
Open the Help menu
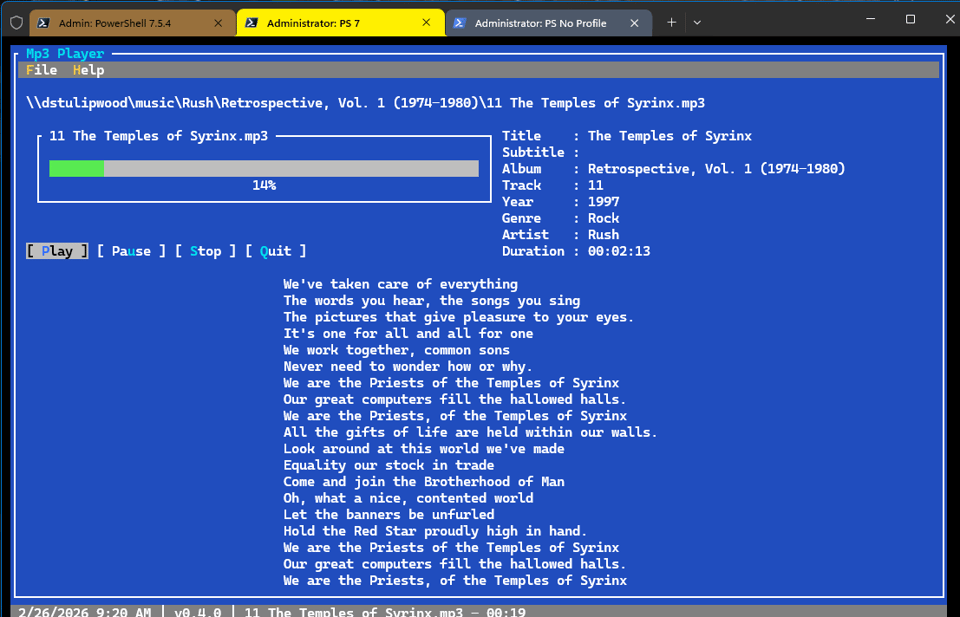[x=88, y=70]
